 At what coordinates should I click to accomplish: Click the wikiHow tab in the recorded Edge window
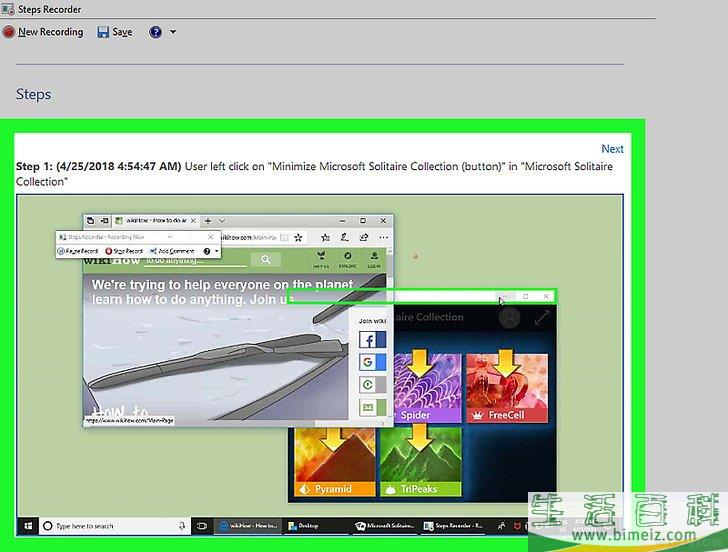[156, 221]
